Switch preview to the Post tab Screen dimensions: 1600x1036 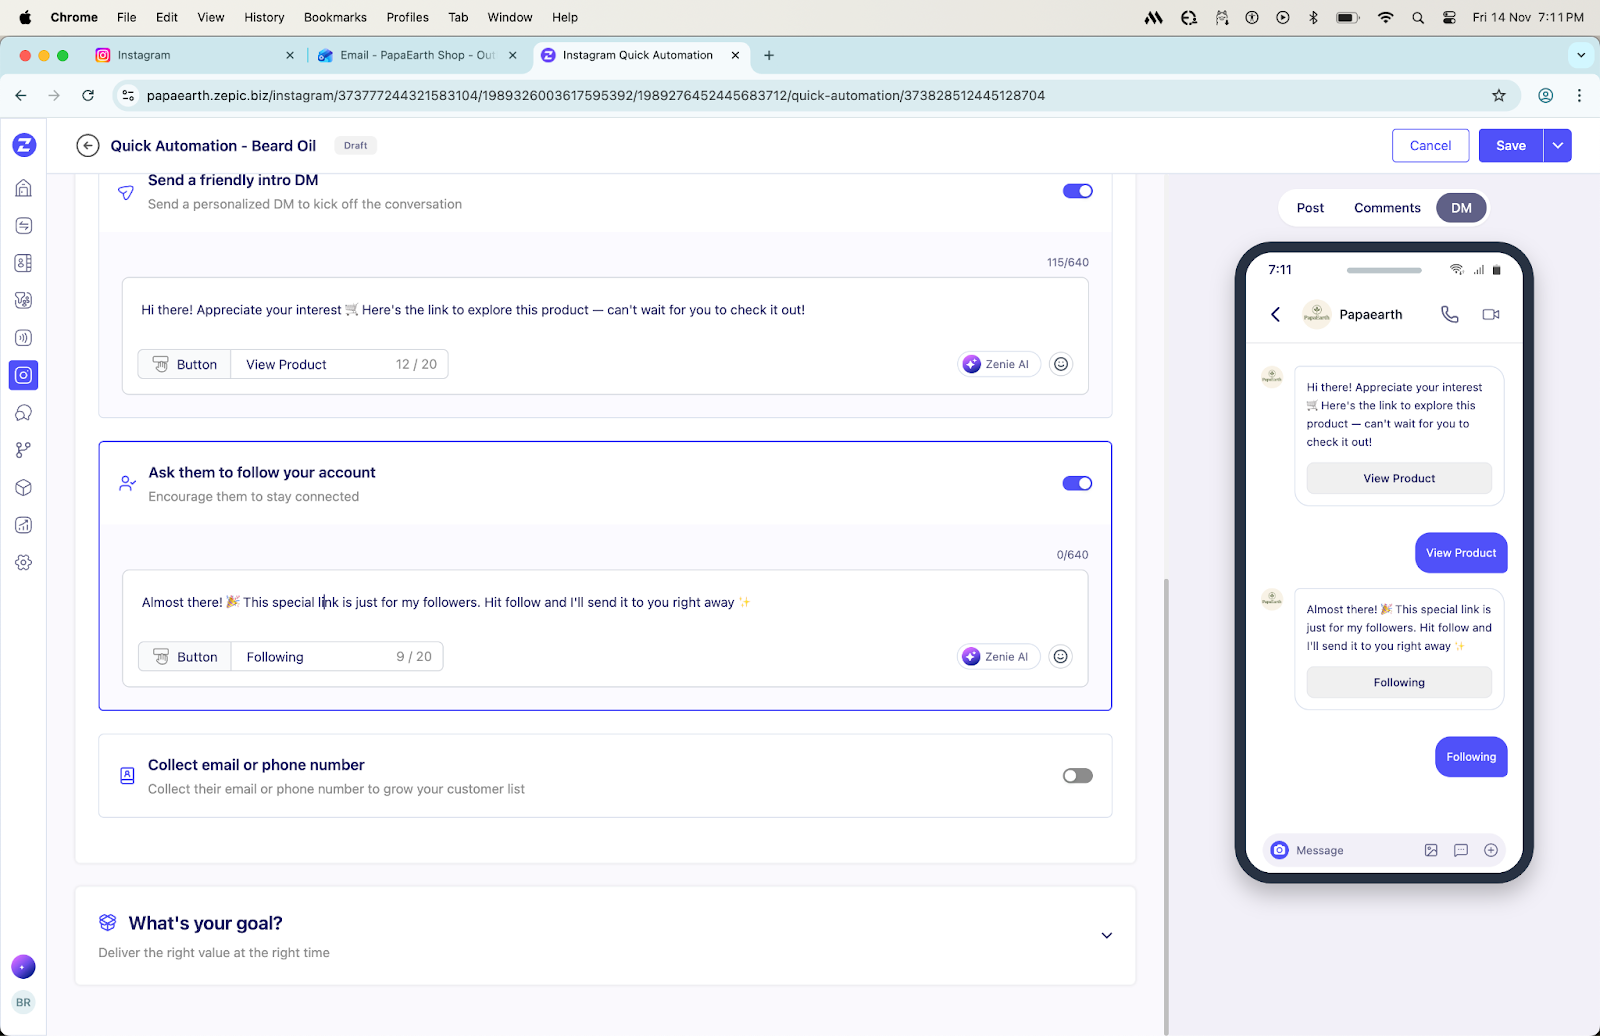[x=1310, y=208]
